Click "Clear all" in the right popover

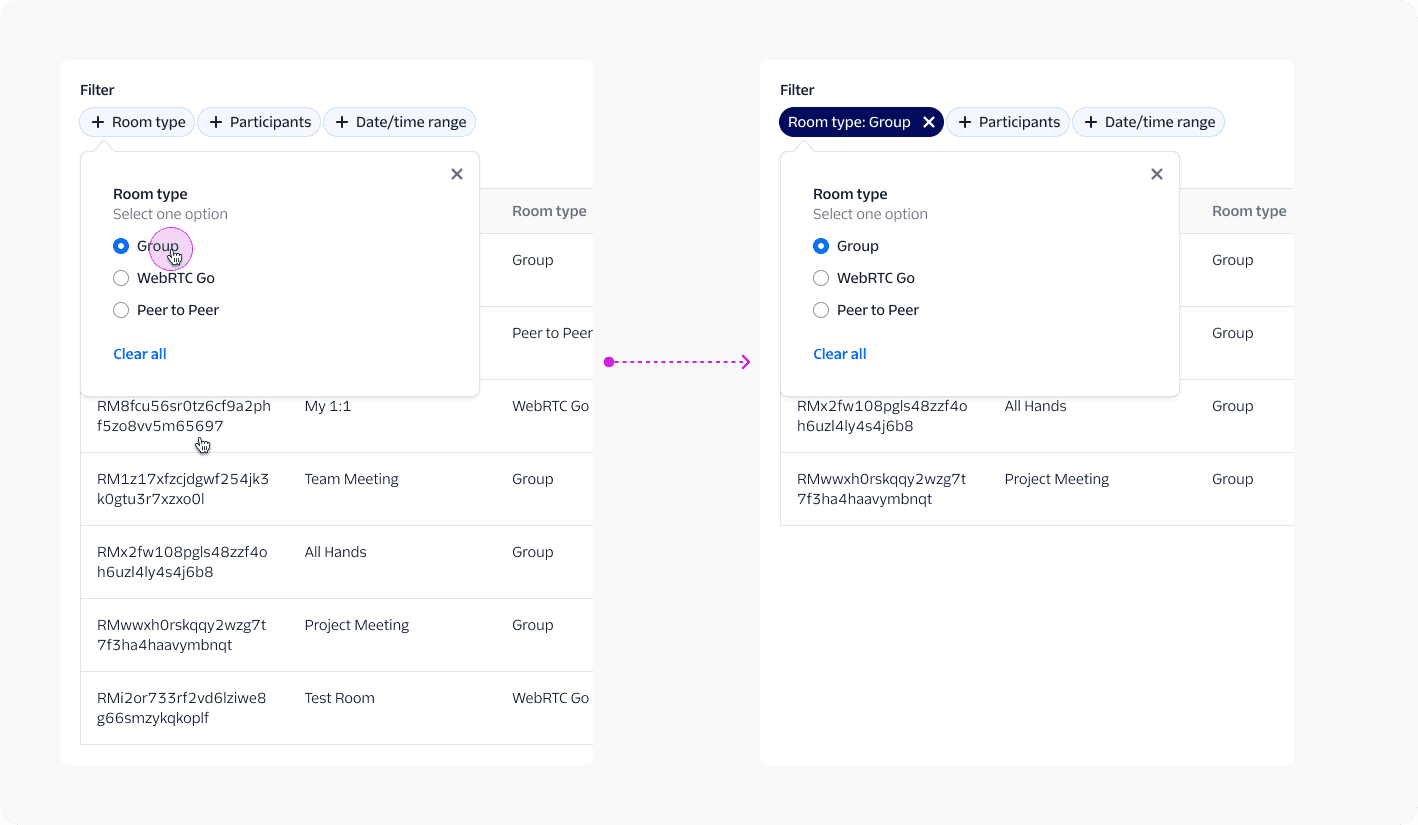(839, 353)
